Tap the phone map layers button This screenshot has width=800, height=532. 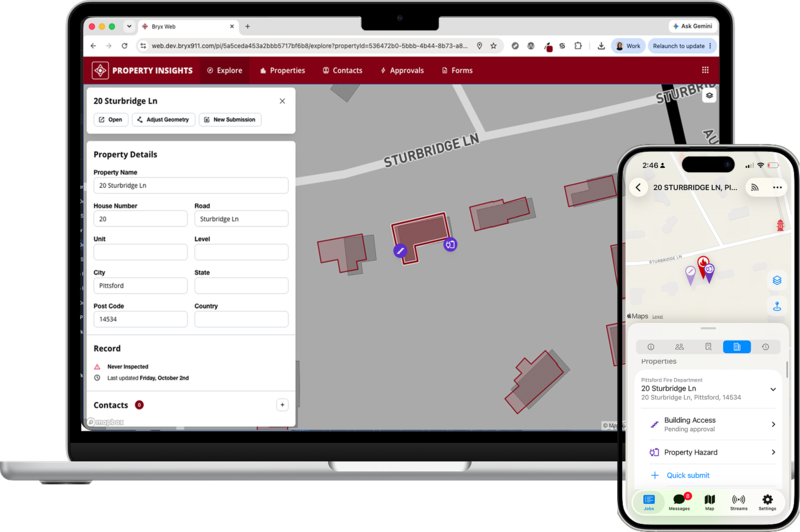click(777, 281)
